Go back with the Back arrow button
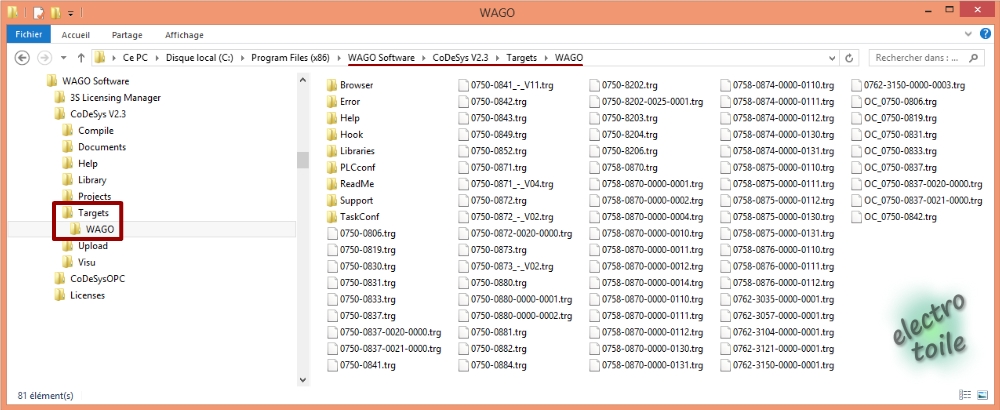The image size is (1000, 410). (x=22, y=58)
